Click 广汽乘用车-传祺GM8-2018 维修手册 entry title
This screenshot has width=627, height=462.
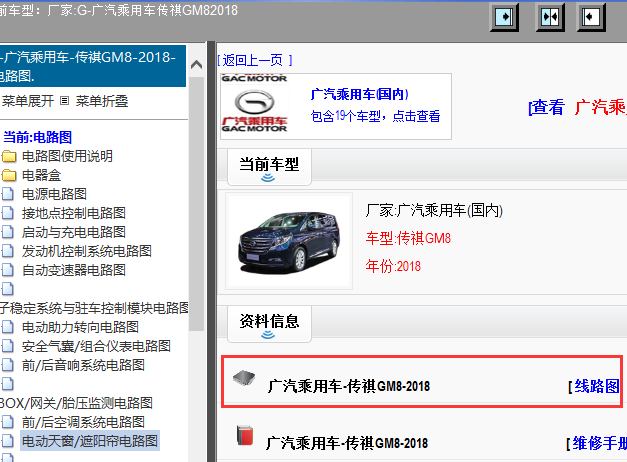pos(347,443)
